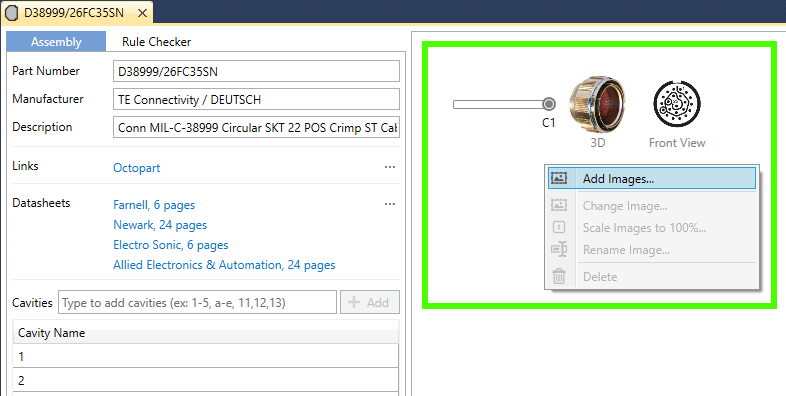Focus the cavities entry field
This screenshot has height=396, width=786.
click(197, 302)
